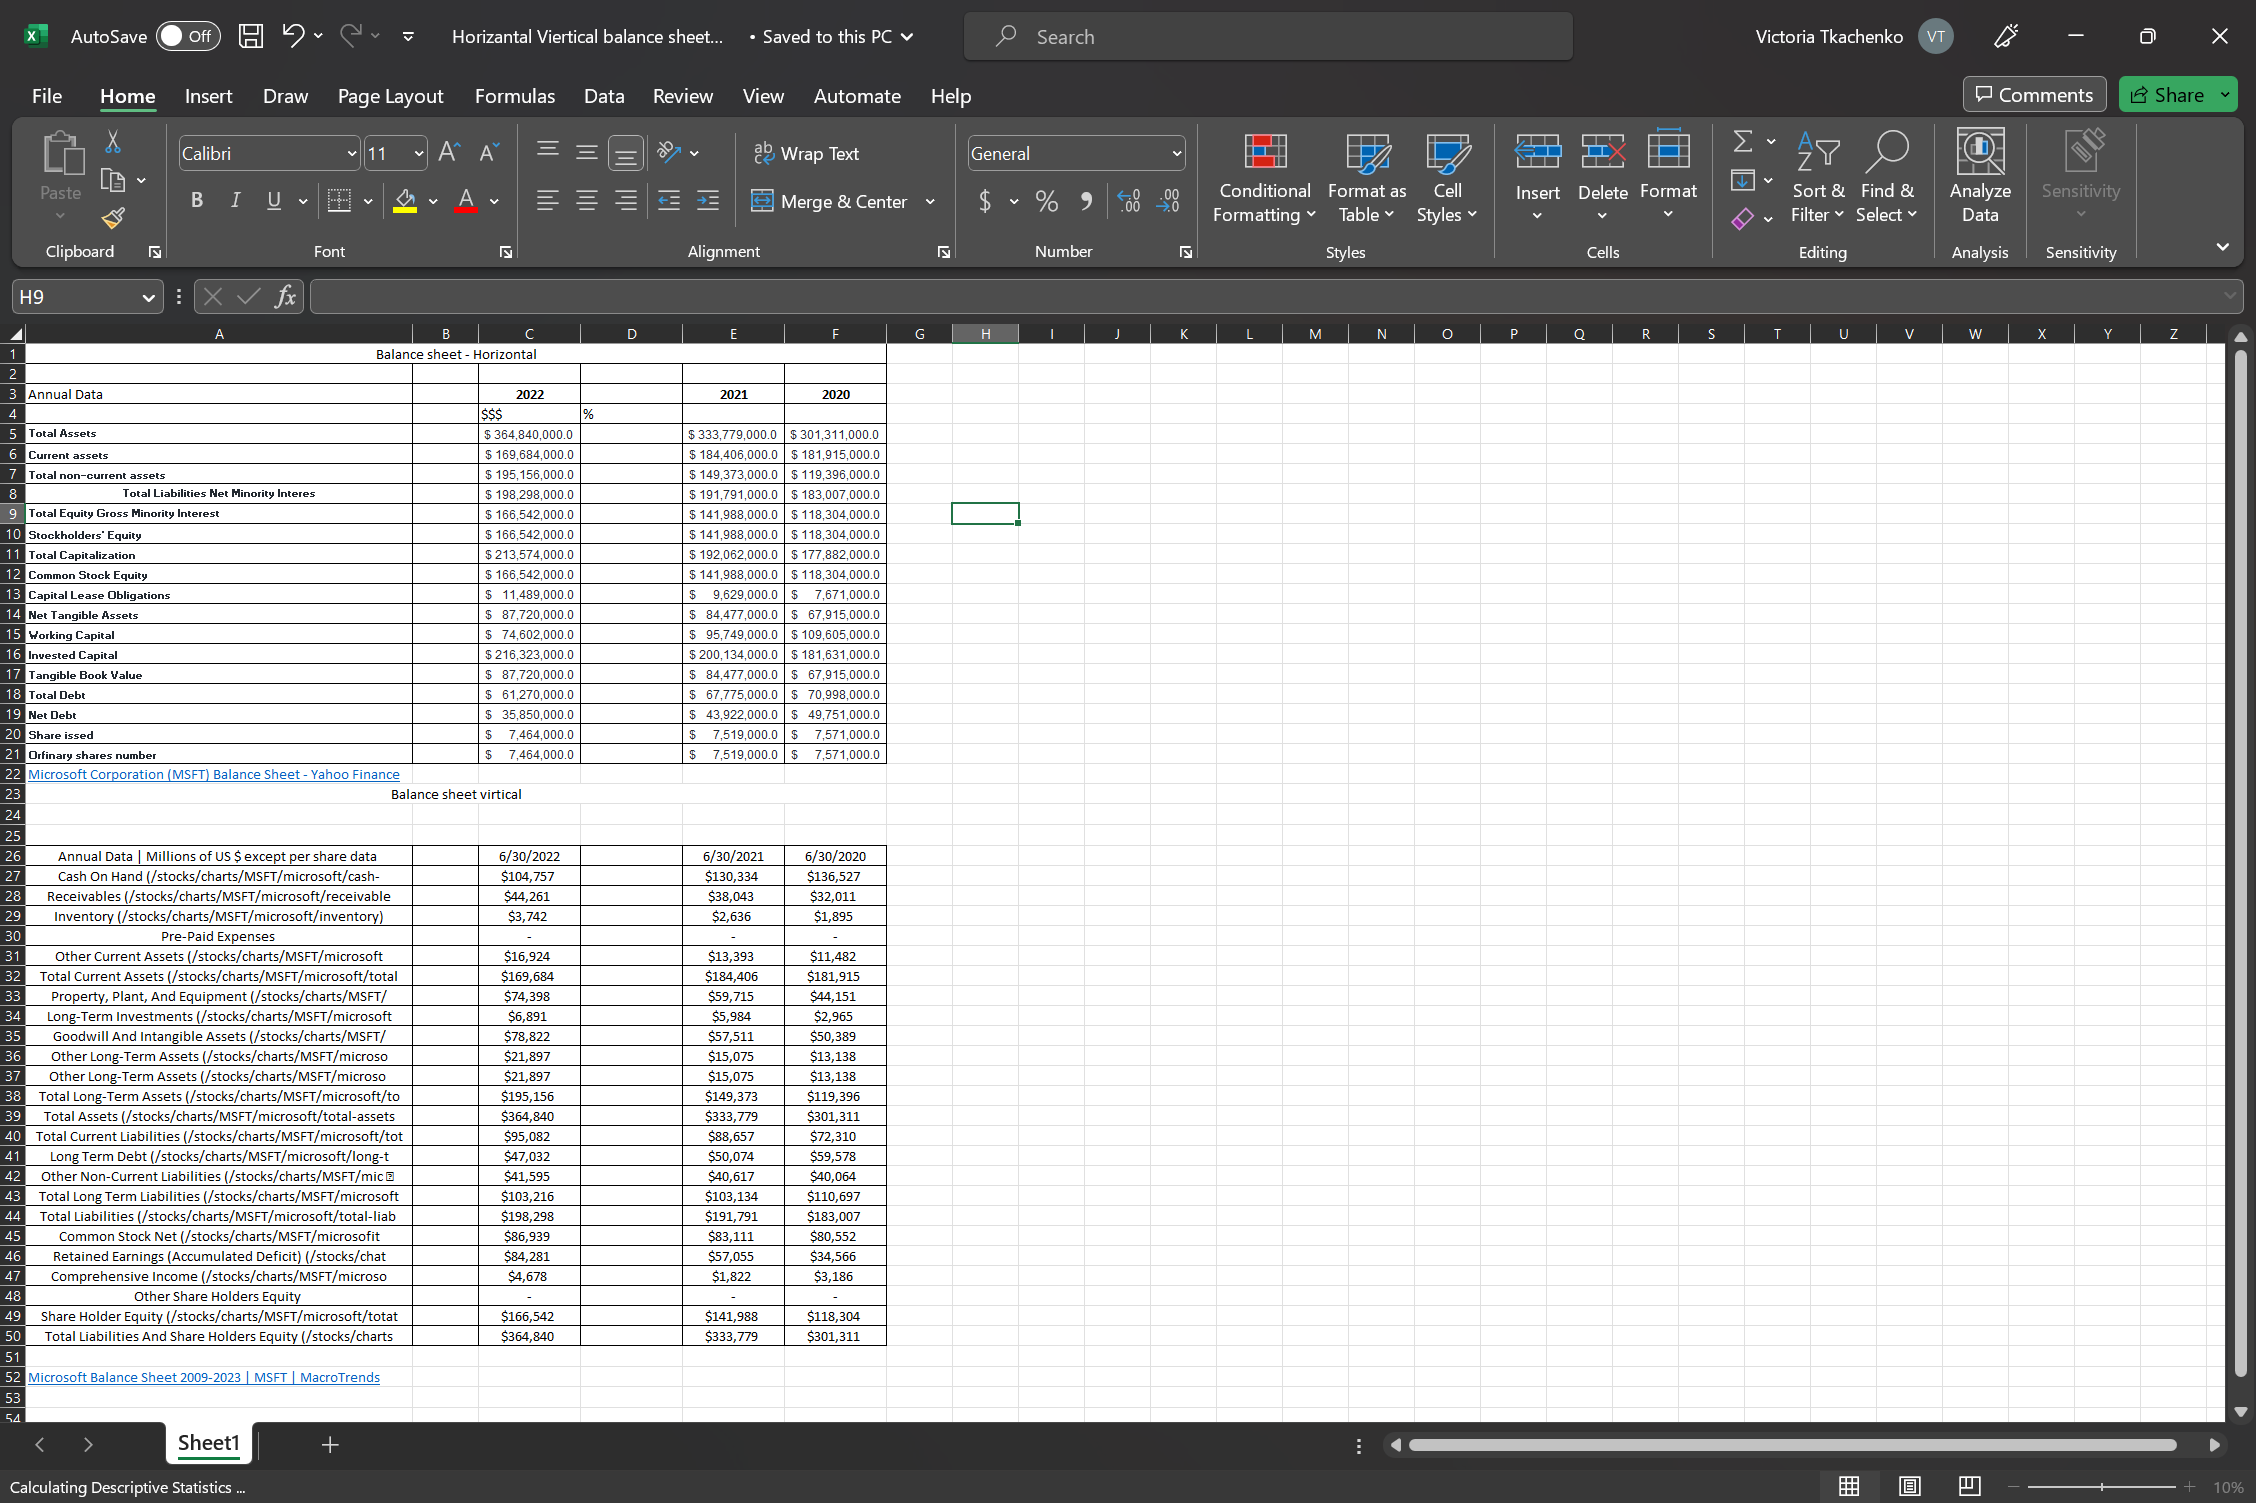2256x1504 pixels.
Task: Click the Format Painter brush icon
Action: (113, 218)
